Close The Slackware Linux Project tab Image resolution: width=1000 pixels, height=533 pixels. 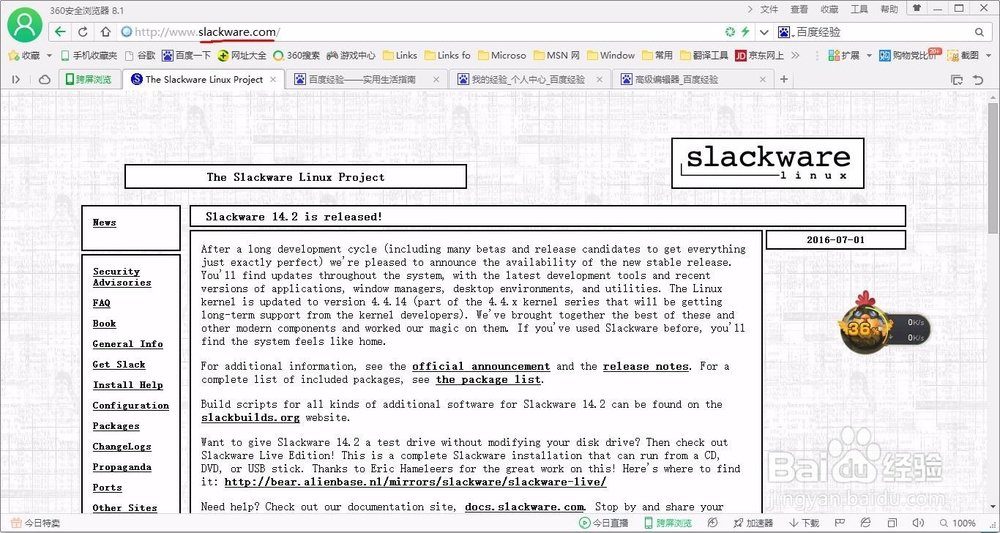coord(273,80)
